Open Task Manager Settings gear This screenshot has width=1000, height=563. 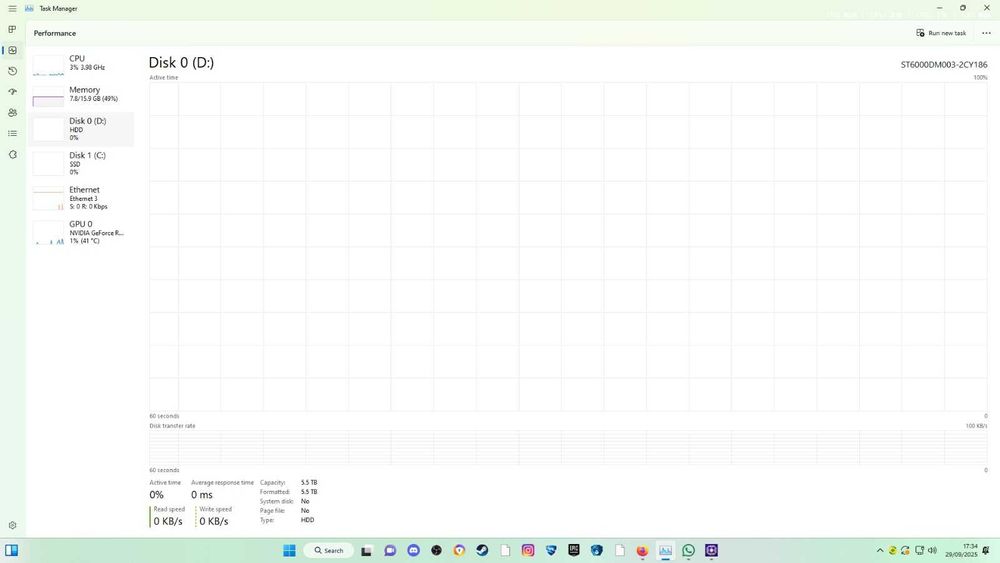[x=12, y=525]
